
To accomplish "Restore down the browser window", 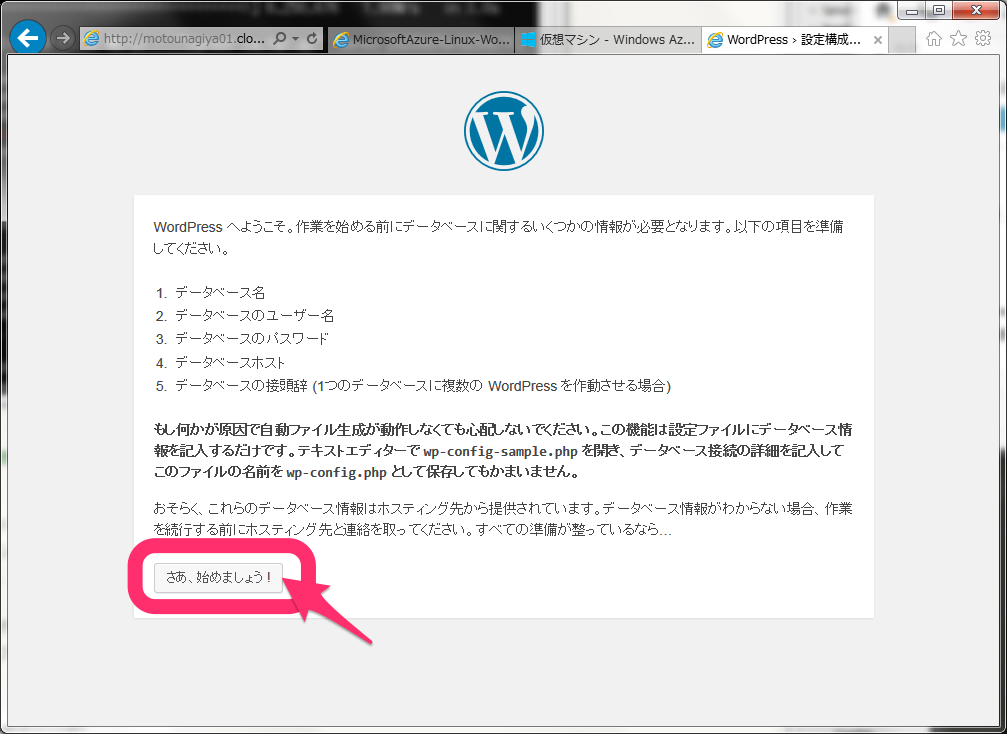I will 939,10.
